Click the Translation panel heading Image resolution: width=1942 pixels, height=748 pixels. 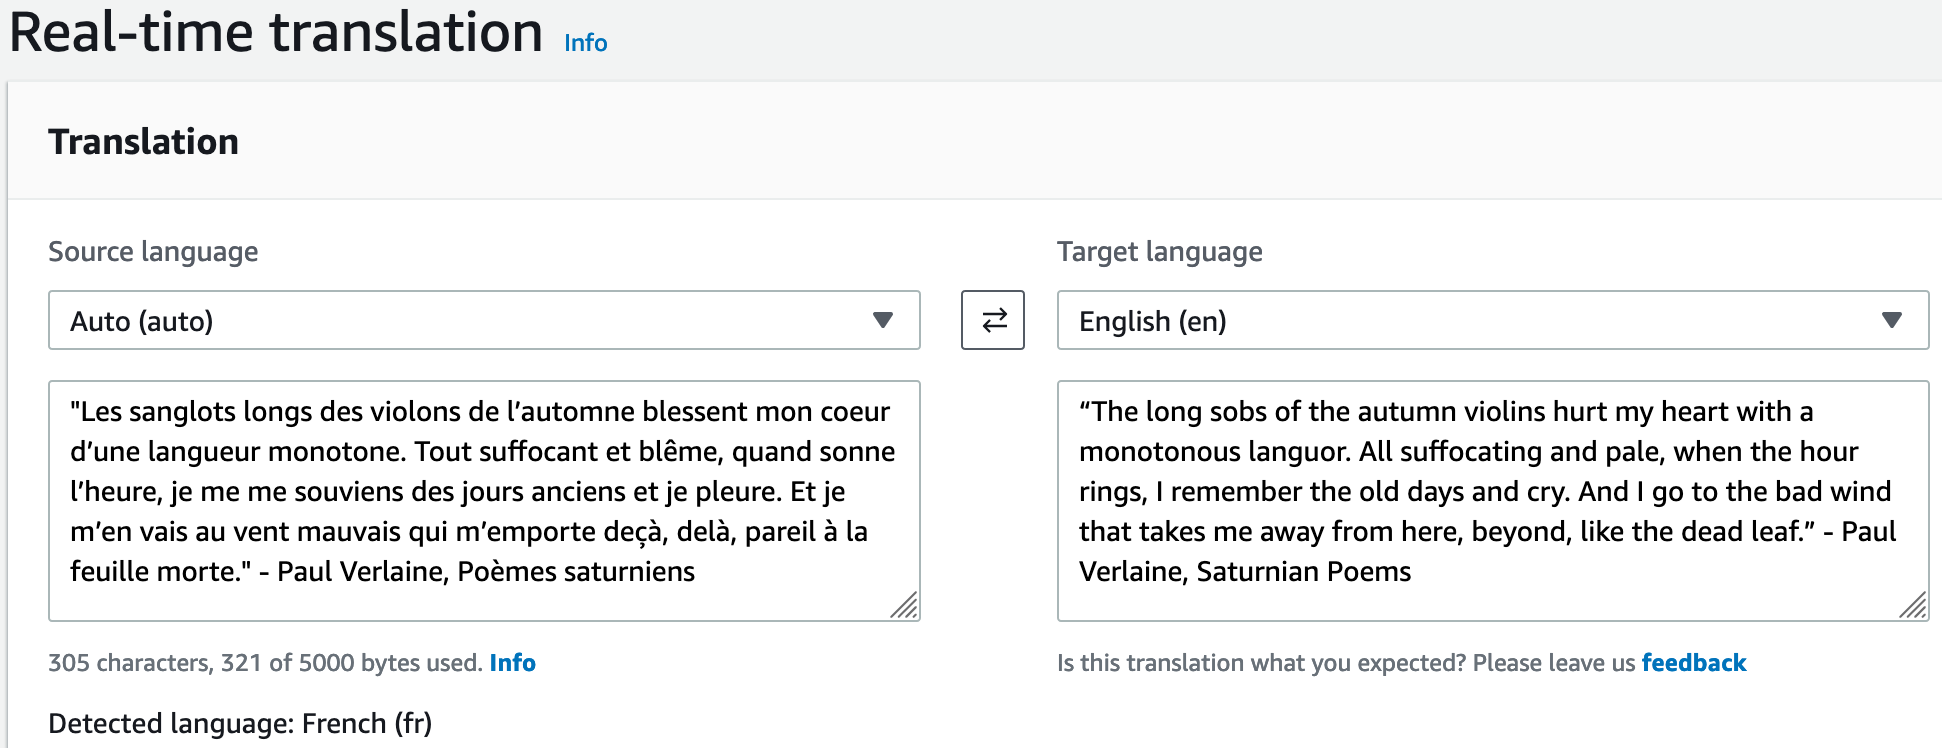point(143,142)
